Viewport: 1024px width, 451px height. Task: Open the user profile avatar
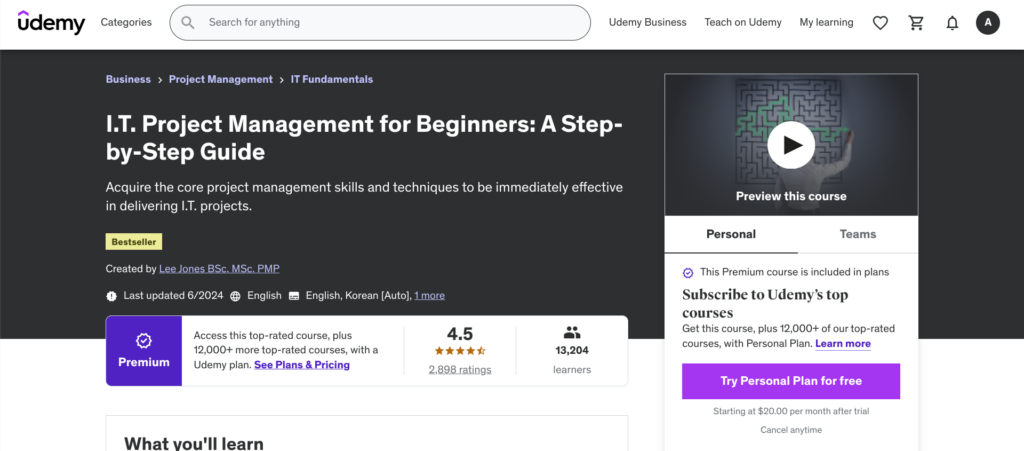[x=987, y=23]
